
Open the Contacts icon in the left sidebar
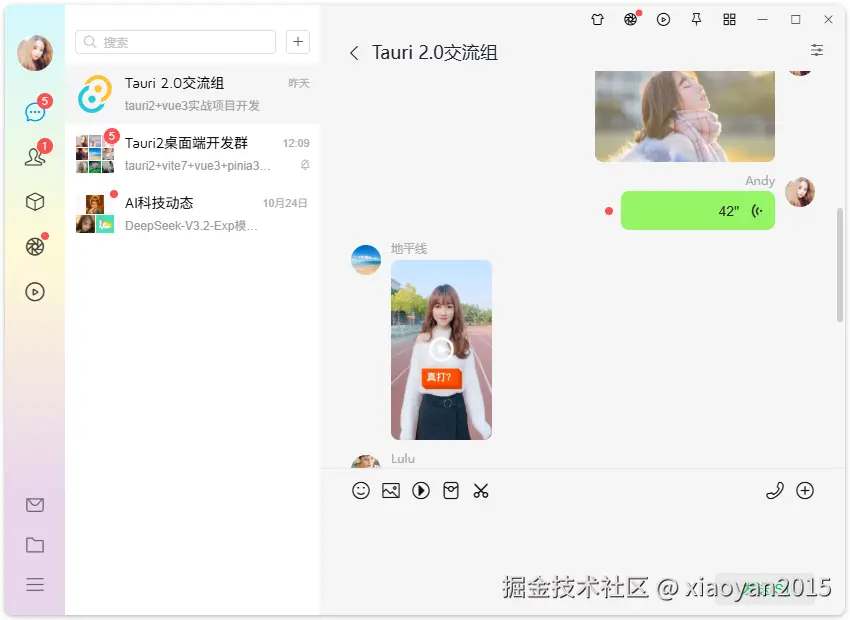[35, 156]
